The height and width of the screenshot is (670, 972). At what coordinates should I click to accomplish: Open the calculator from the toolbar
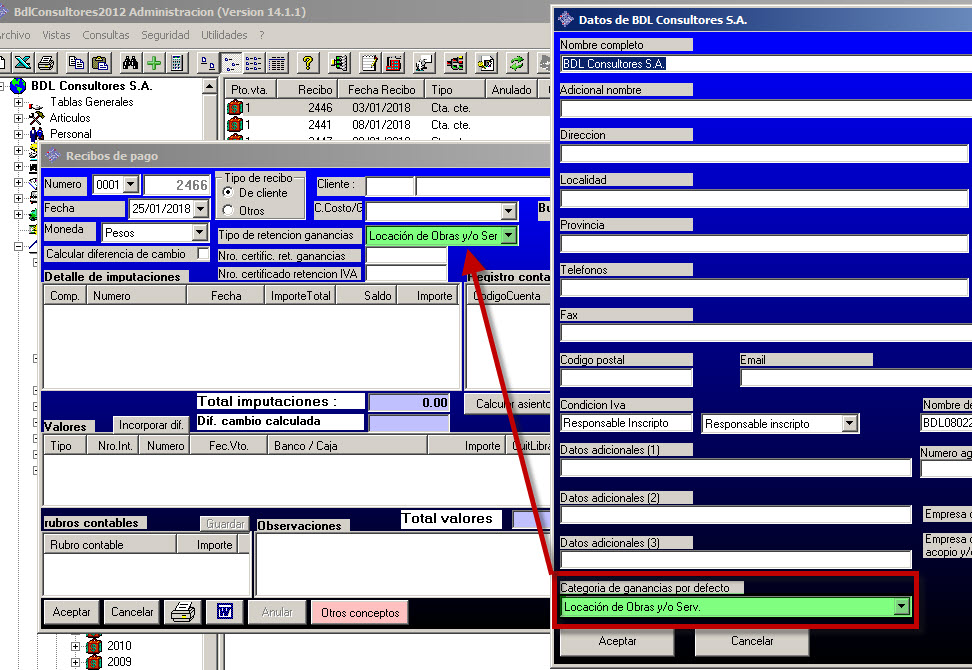177,63
